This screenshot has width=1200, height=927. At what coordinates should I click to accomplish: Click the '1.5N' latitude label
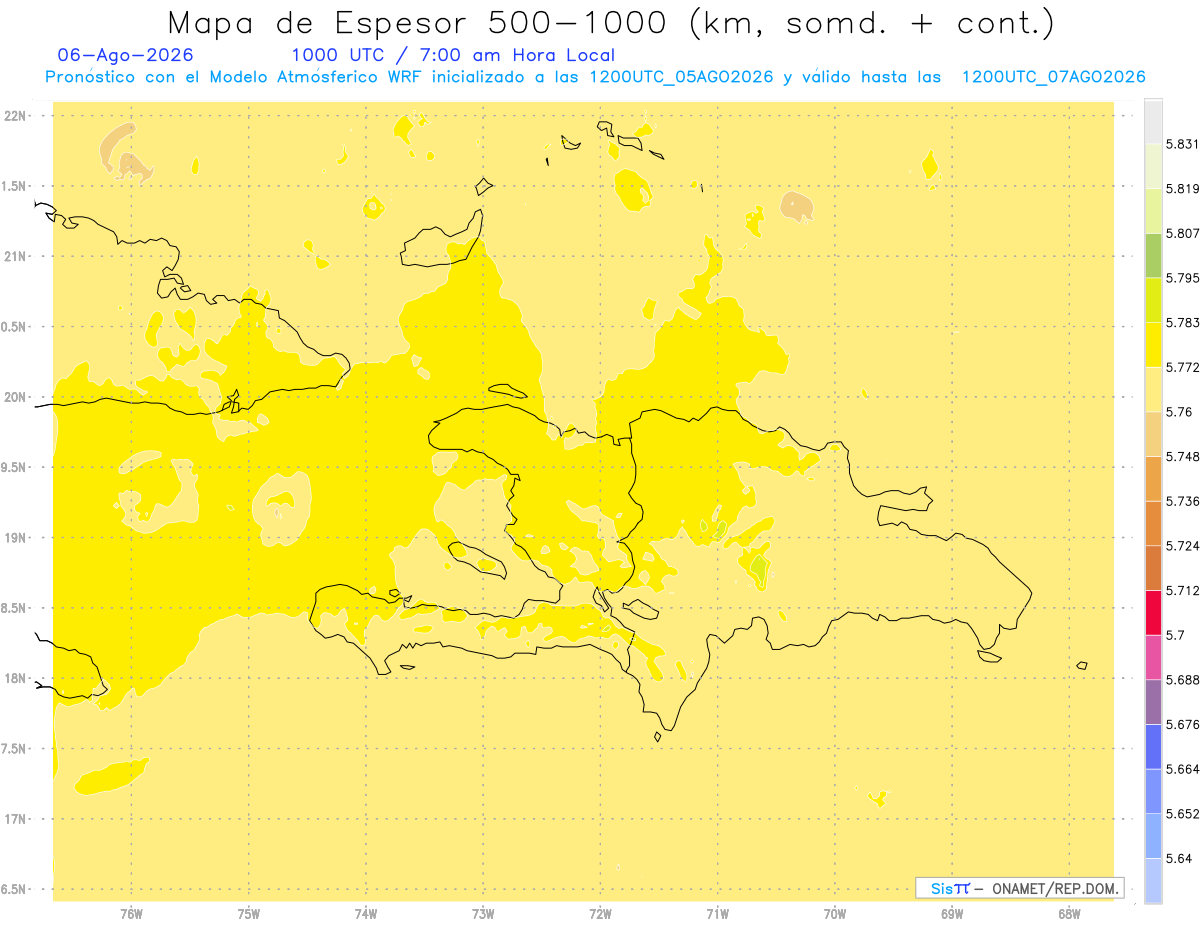pos(15,186)
